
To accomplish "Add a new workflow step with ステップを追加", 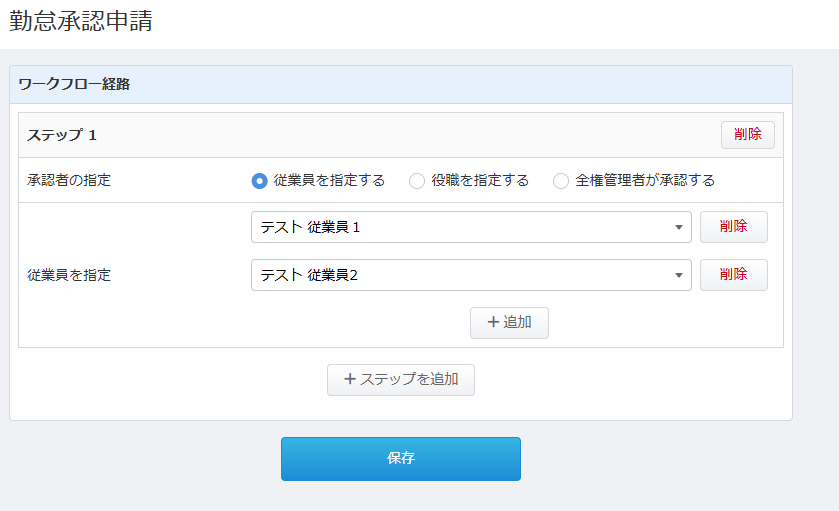I will click(x=400, y=379).
